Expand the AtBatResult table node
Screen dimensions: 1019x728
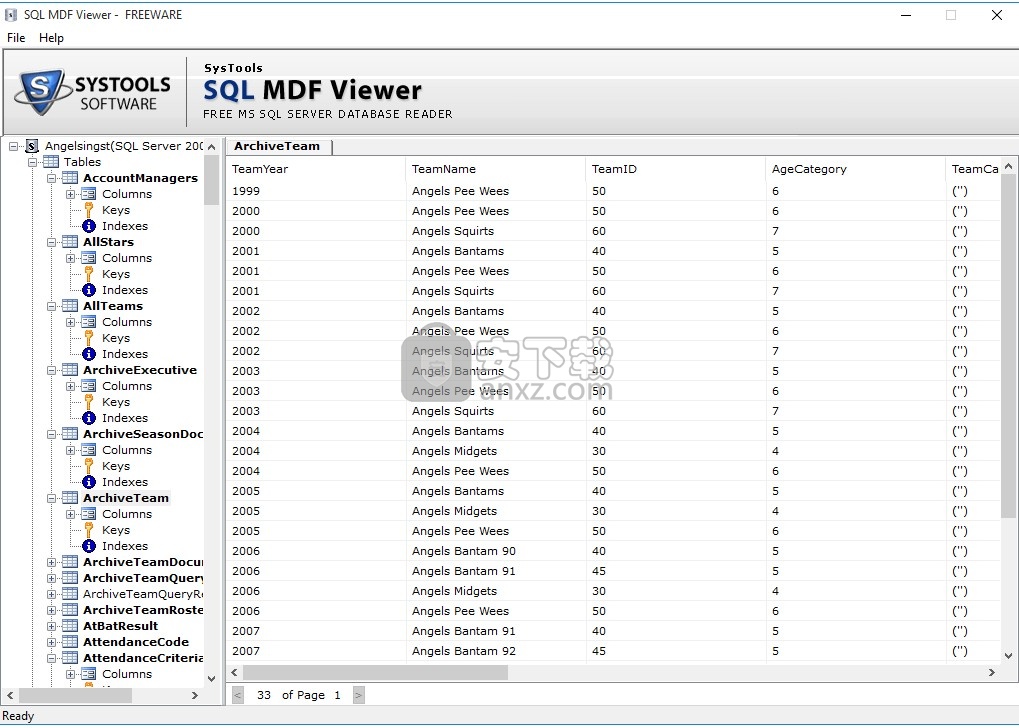[x=51, y=626]
